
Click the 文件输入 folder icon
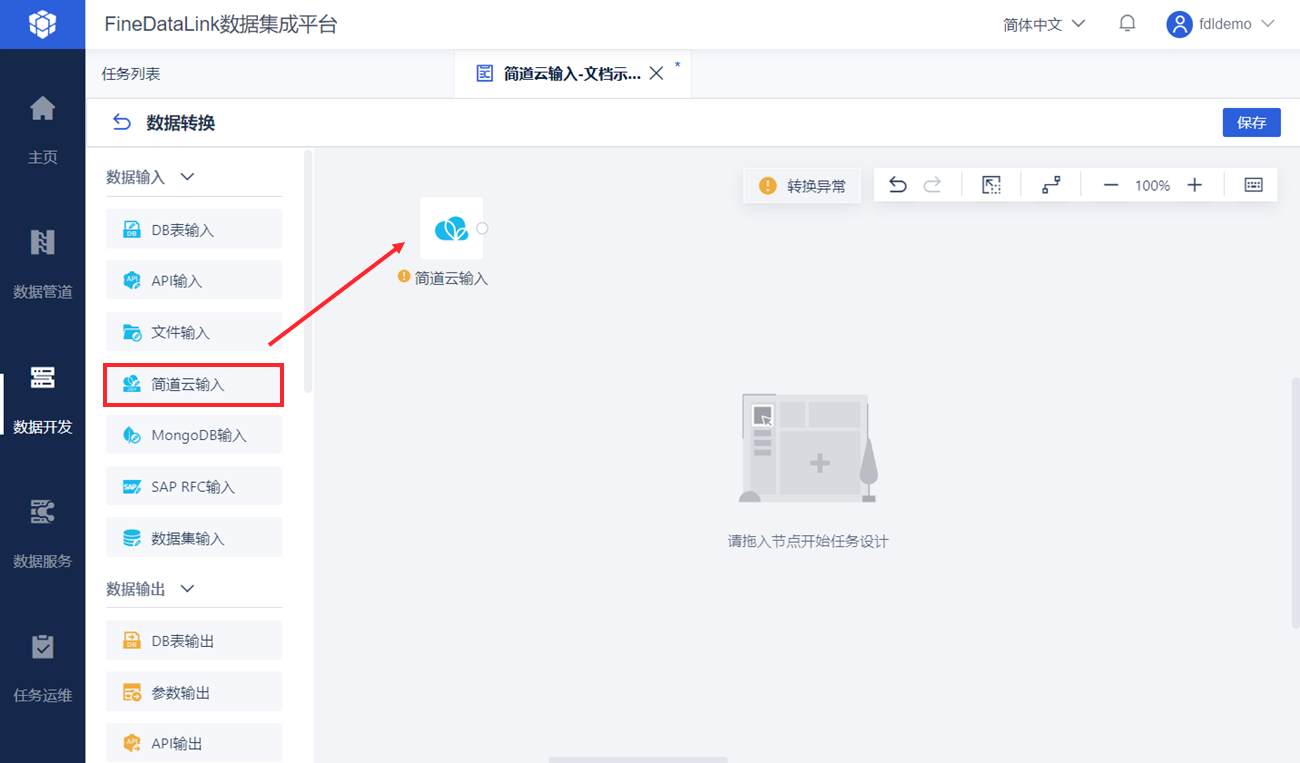tap(131, 332)
